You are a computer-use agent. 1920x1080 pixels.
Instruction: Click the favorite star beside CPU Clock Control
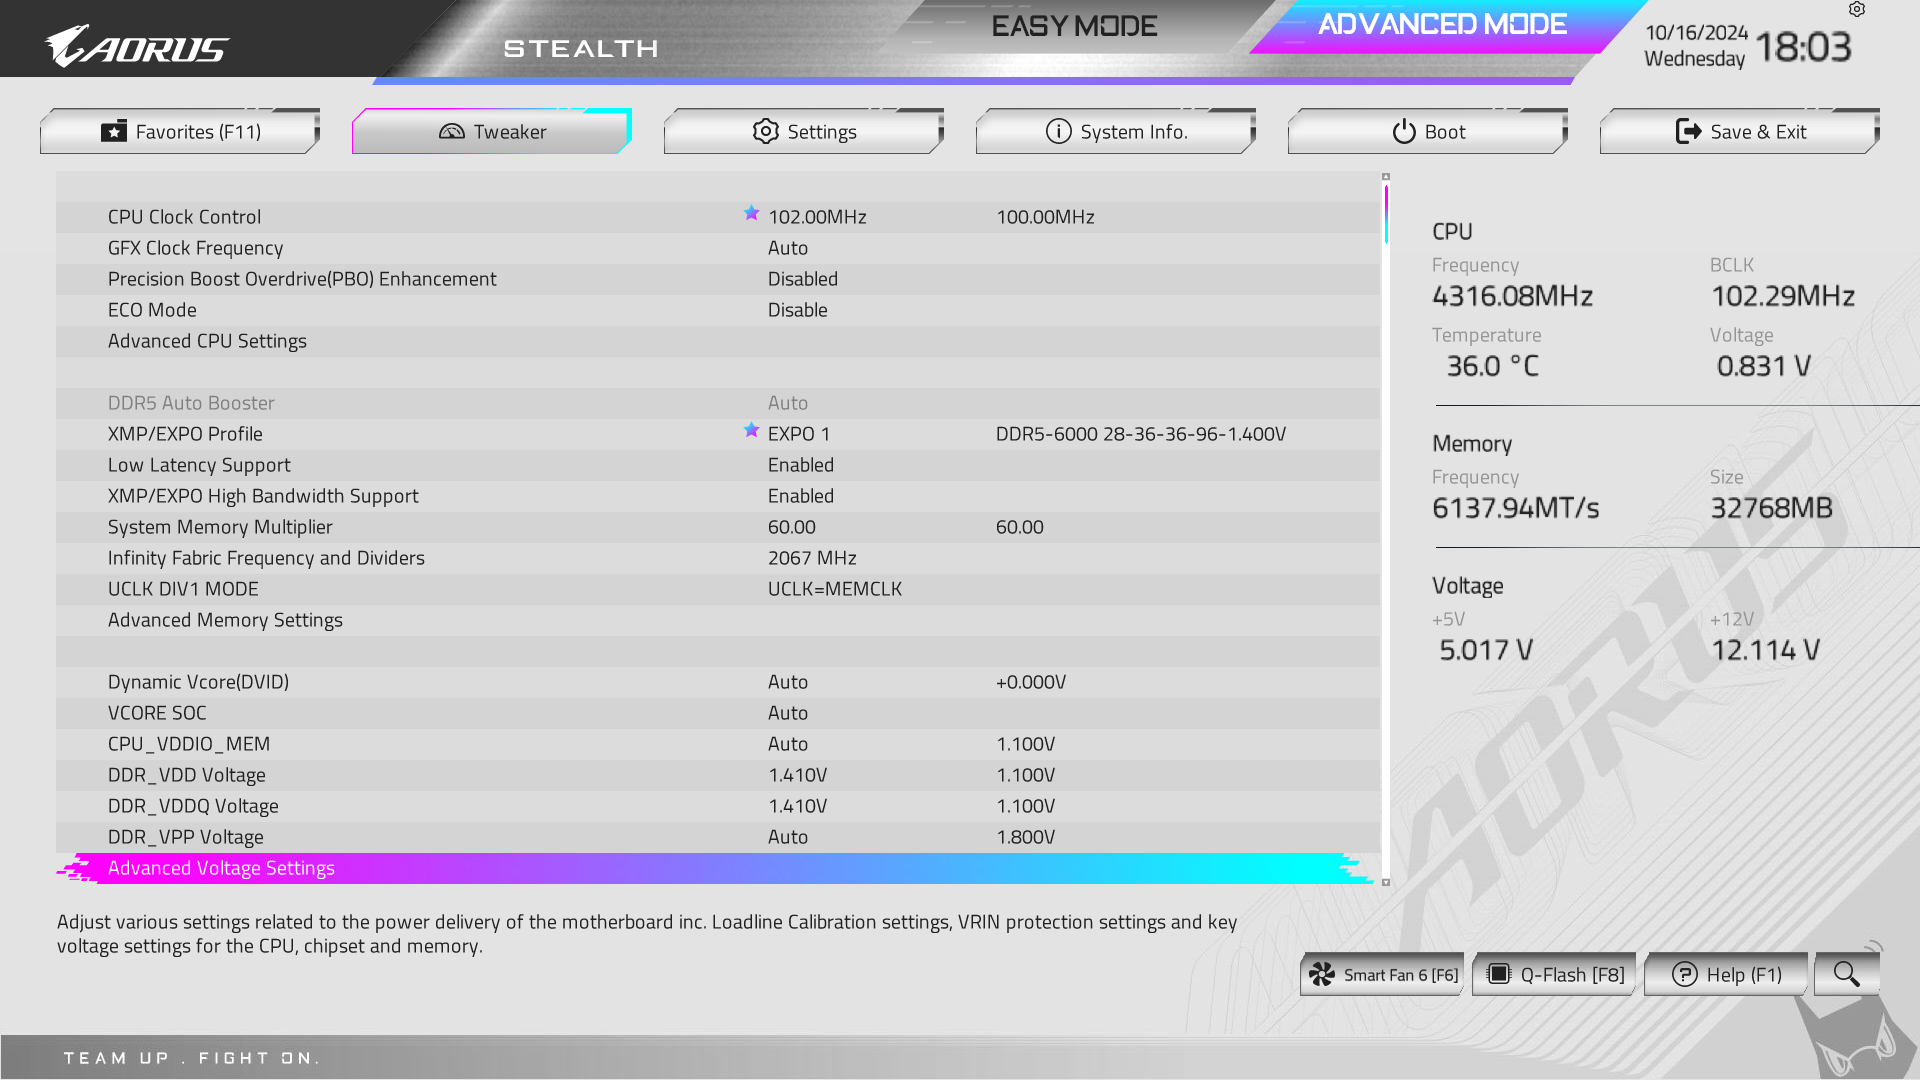pyautogui.click(x=752, y=213)
